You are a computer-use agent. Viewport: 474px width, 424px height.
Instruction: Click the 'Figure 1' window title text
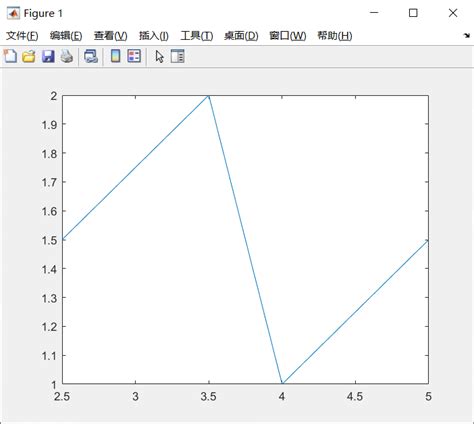pos(43,13)
